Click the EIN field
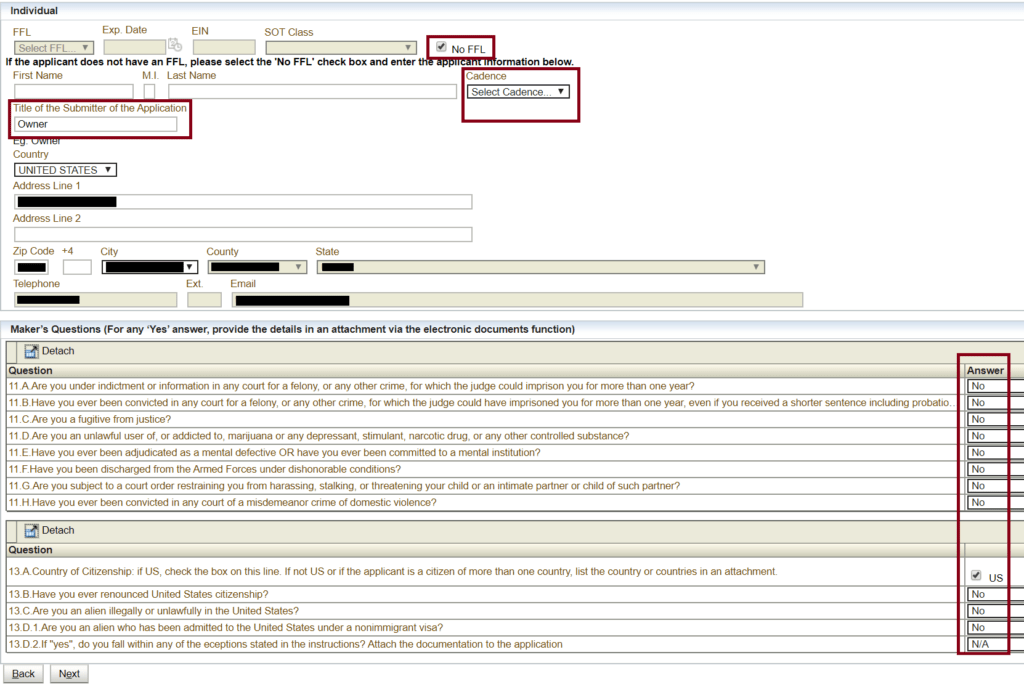 [x=224, y=47]
